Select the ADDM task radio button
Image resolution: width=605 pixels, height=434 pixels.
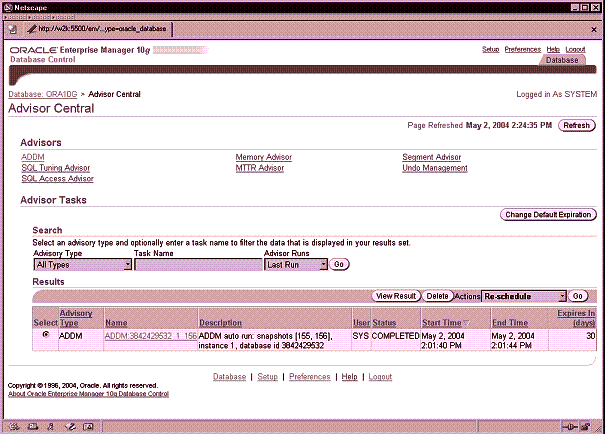click(x=46, y=334)
